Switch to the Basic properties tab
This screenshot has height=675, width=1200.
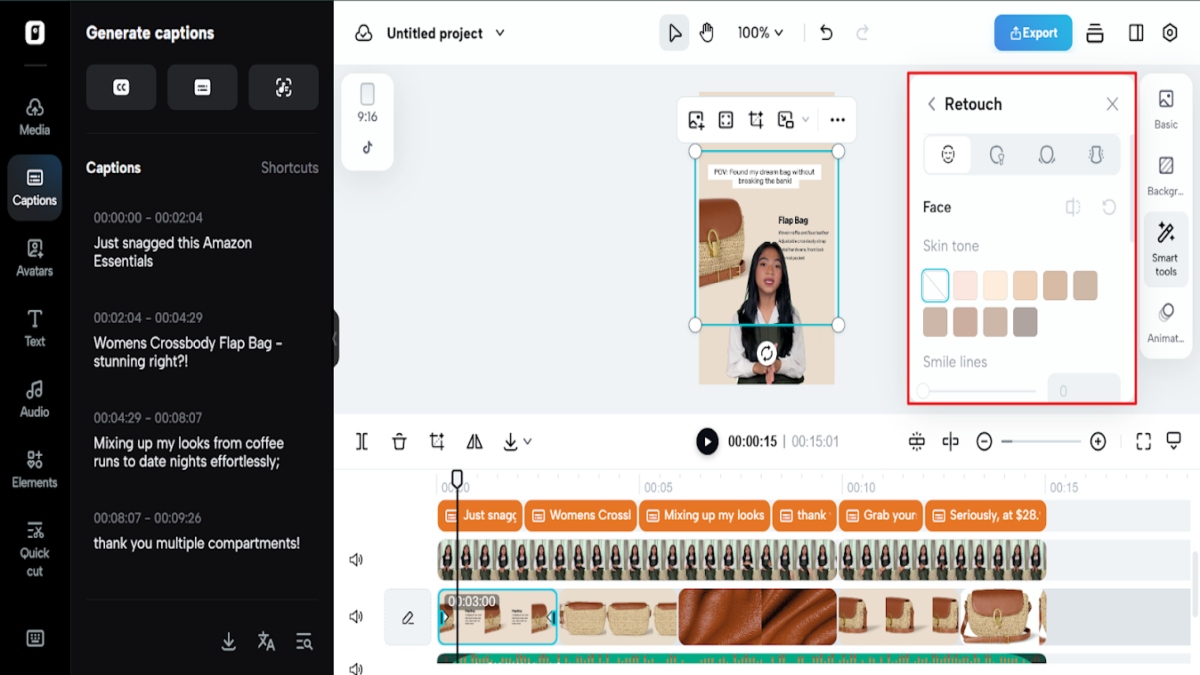coord(1165,108)
